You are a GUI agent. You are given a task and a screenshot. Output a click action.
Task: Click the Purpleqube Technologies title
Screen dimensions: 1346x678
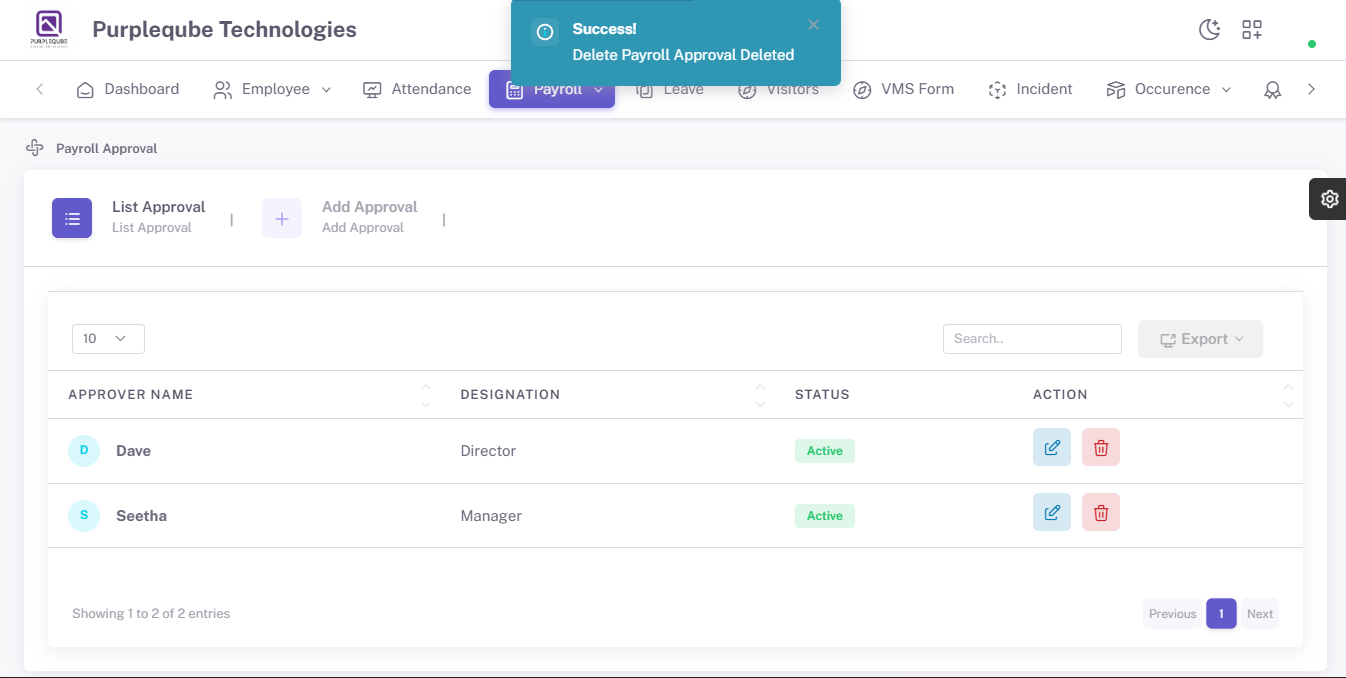pyautogui.click(x=224, y=30)
